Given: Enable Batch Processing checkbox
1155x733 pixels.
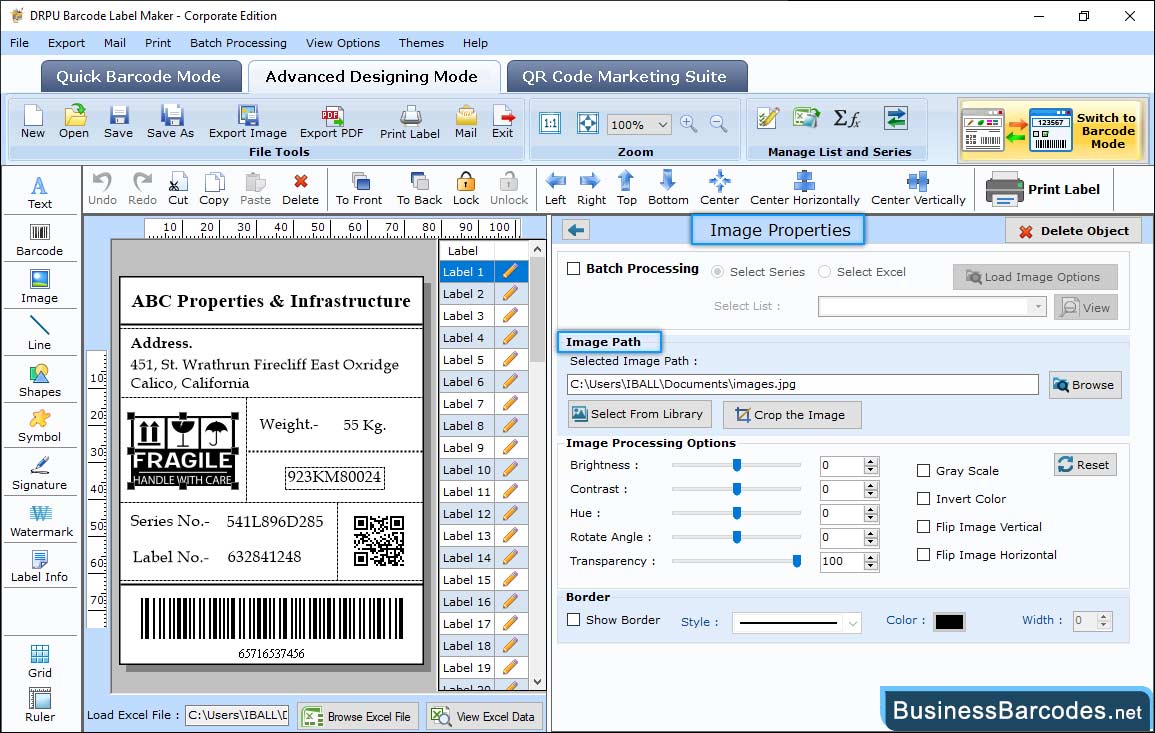Looking at the screenshot, I should pos(574,269).
